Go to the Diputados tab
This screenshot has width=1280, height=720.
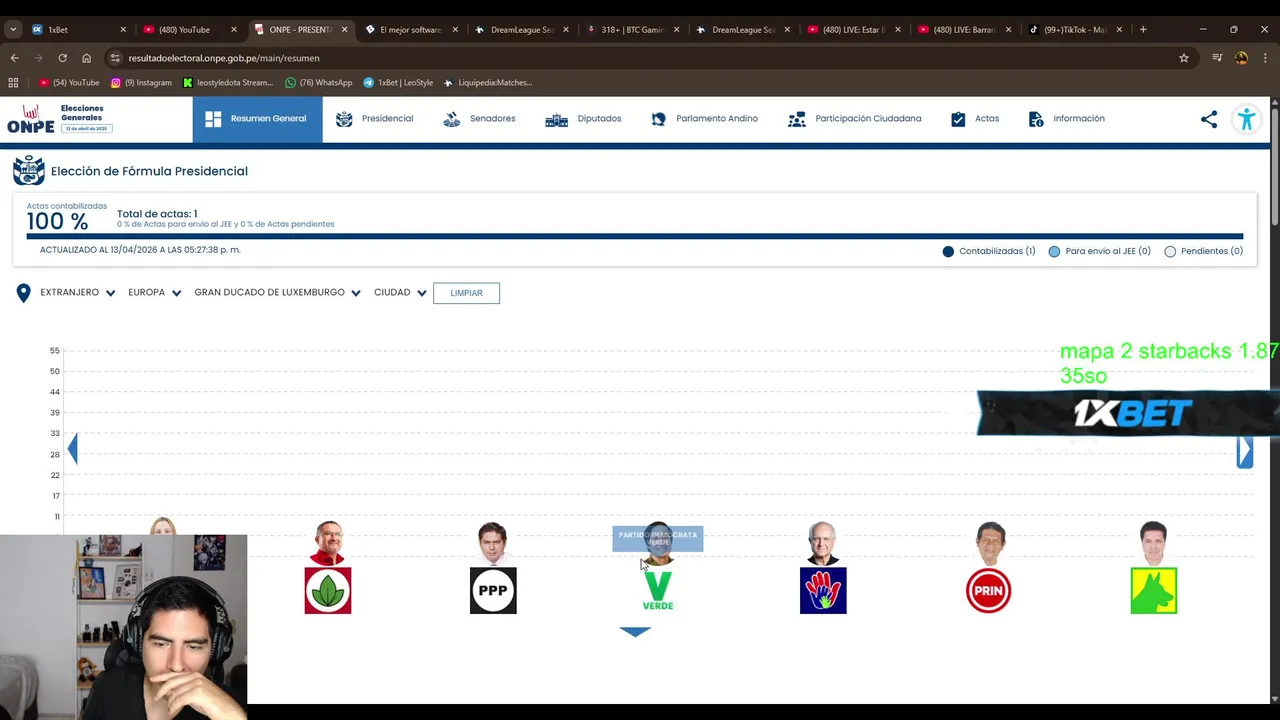click(583, 119)
